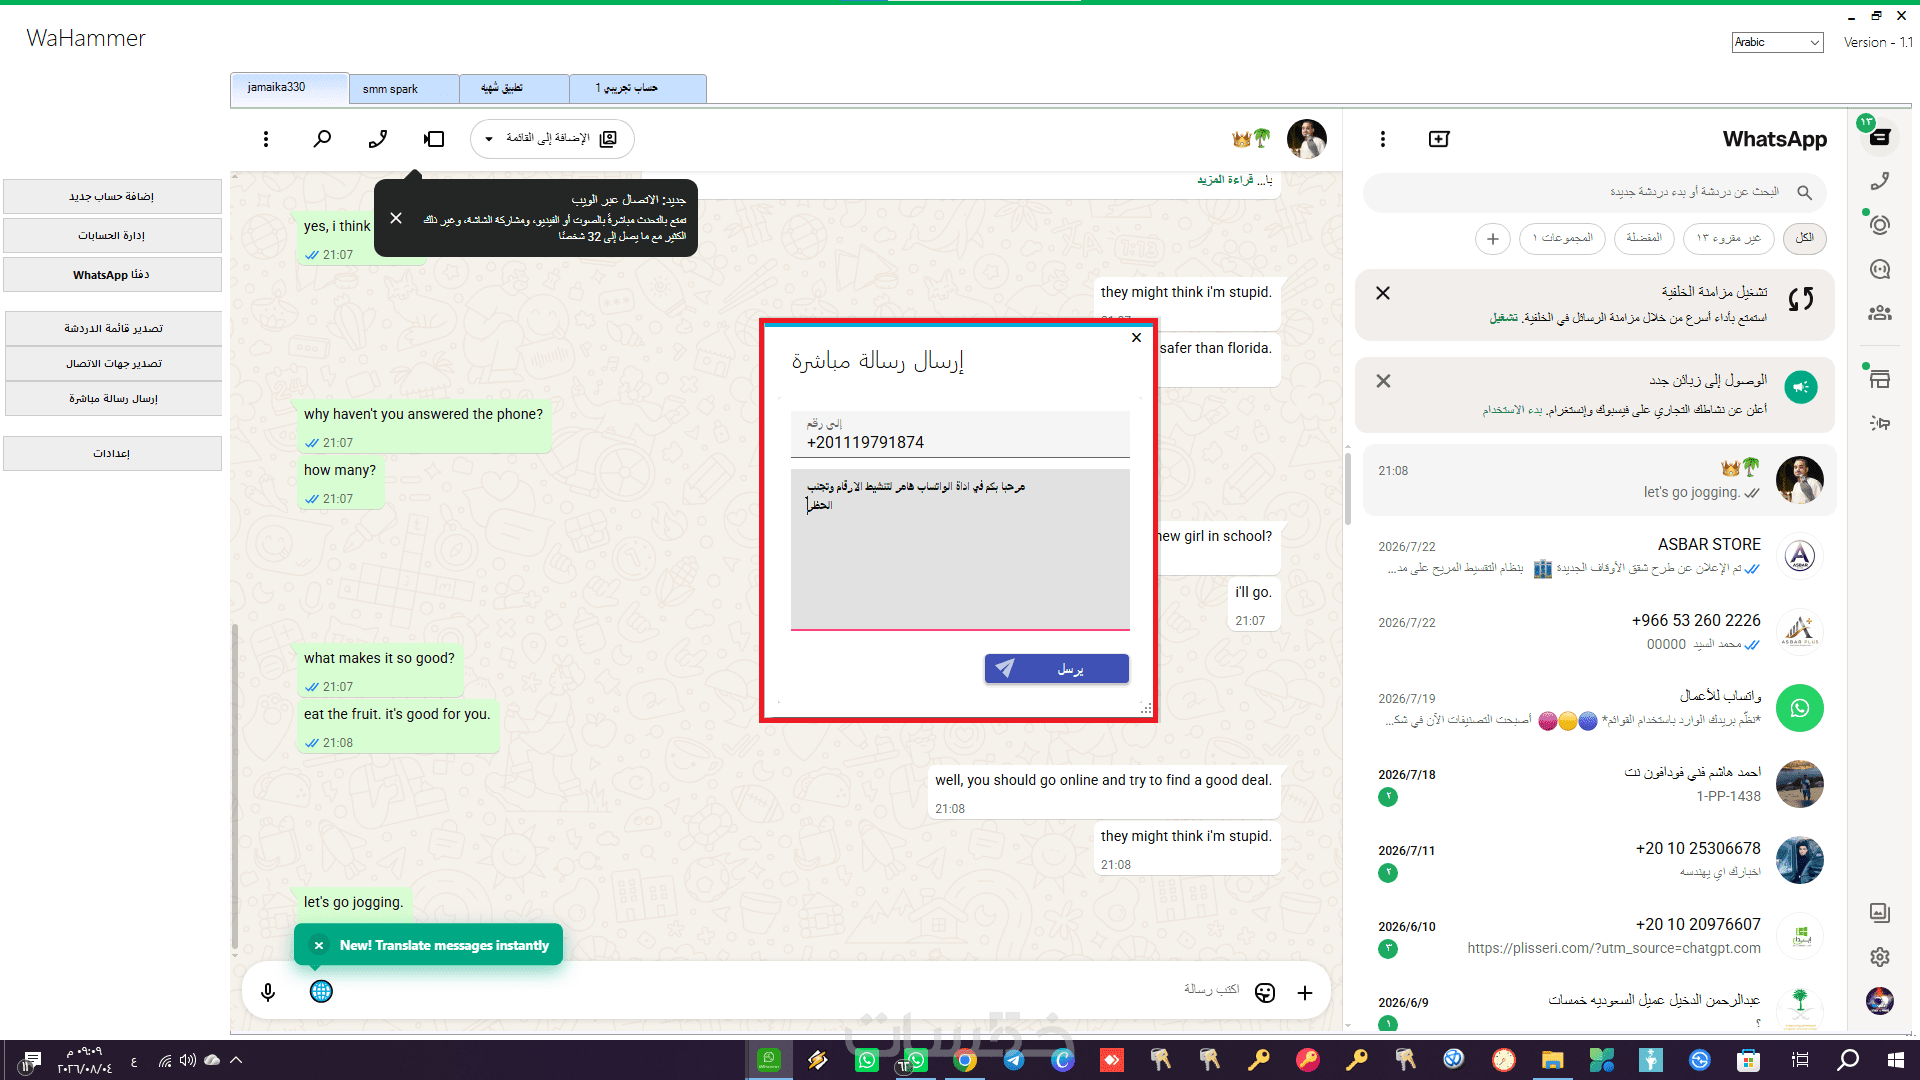
Task: Click the globe translate icon
Action: 321,991
